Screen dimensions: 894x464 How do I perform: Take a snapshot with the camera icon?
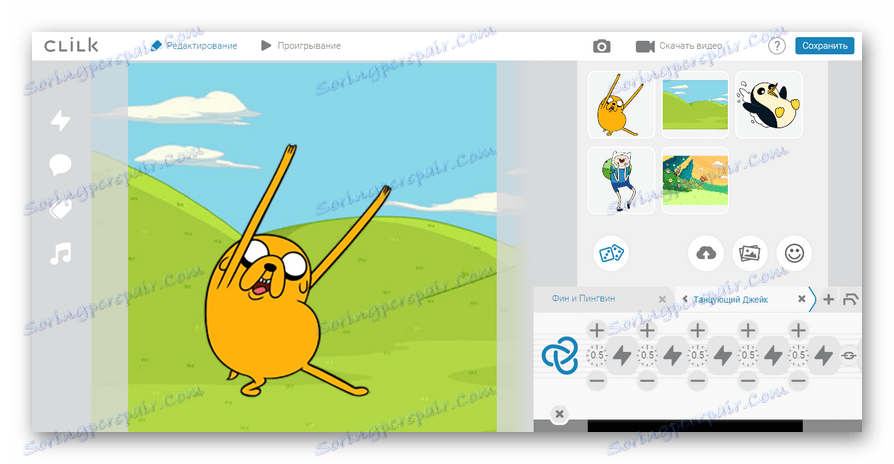point(602,46)
